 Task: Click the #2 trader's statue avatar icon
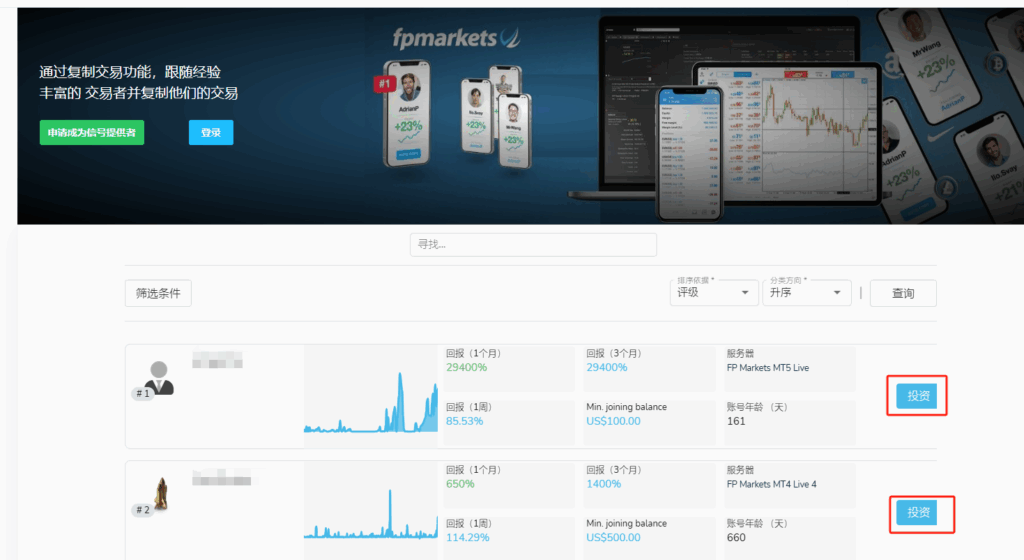pos(158,491)
